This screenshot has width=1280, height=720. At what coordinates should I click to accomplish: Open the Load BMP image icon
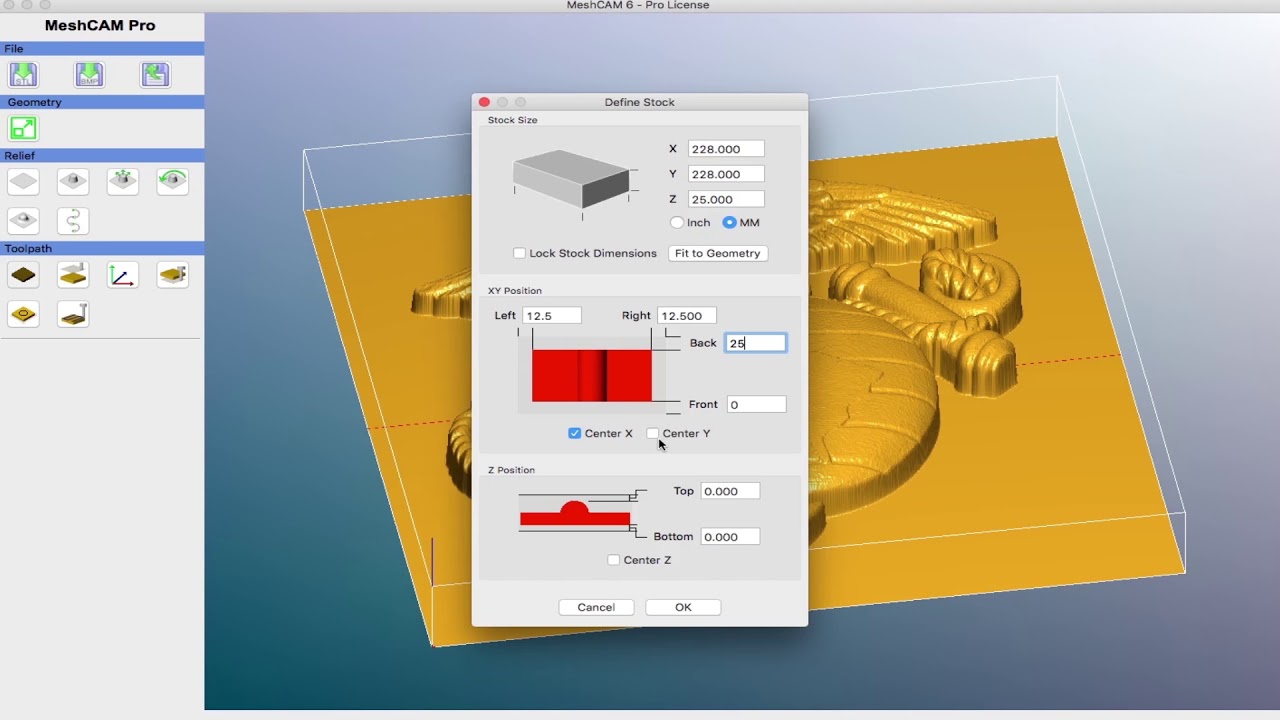pyautogui.click(x=89, y=75)
